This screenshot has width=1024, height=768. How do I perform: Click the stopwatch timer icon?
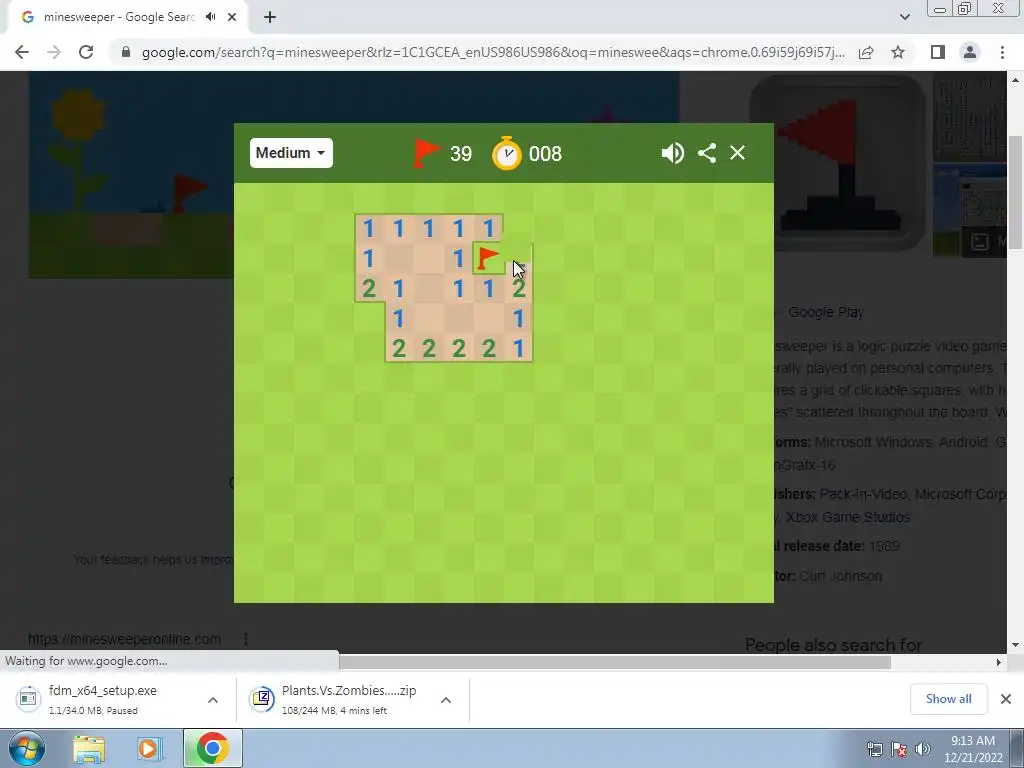pyautogui.click(x=507, y=153)
